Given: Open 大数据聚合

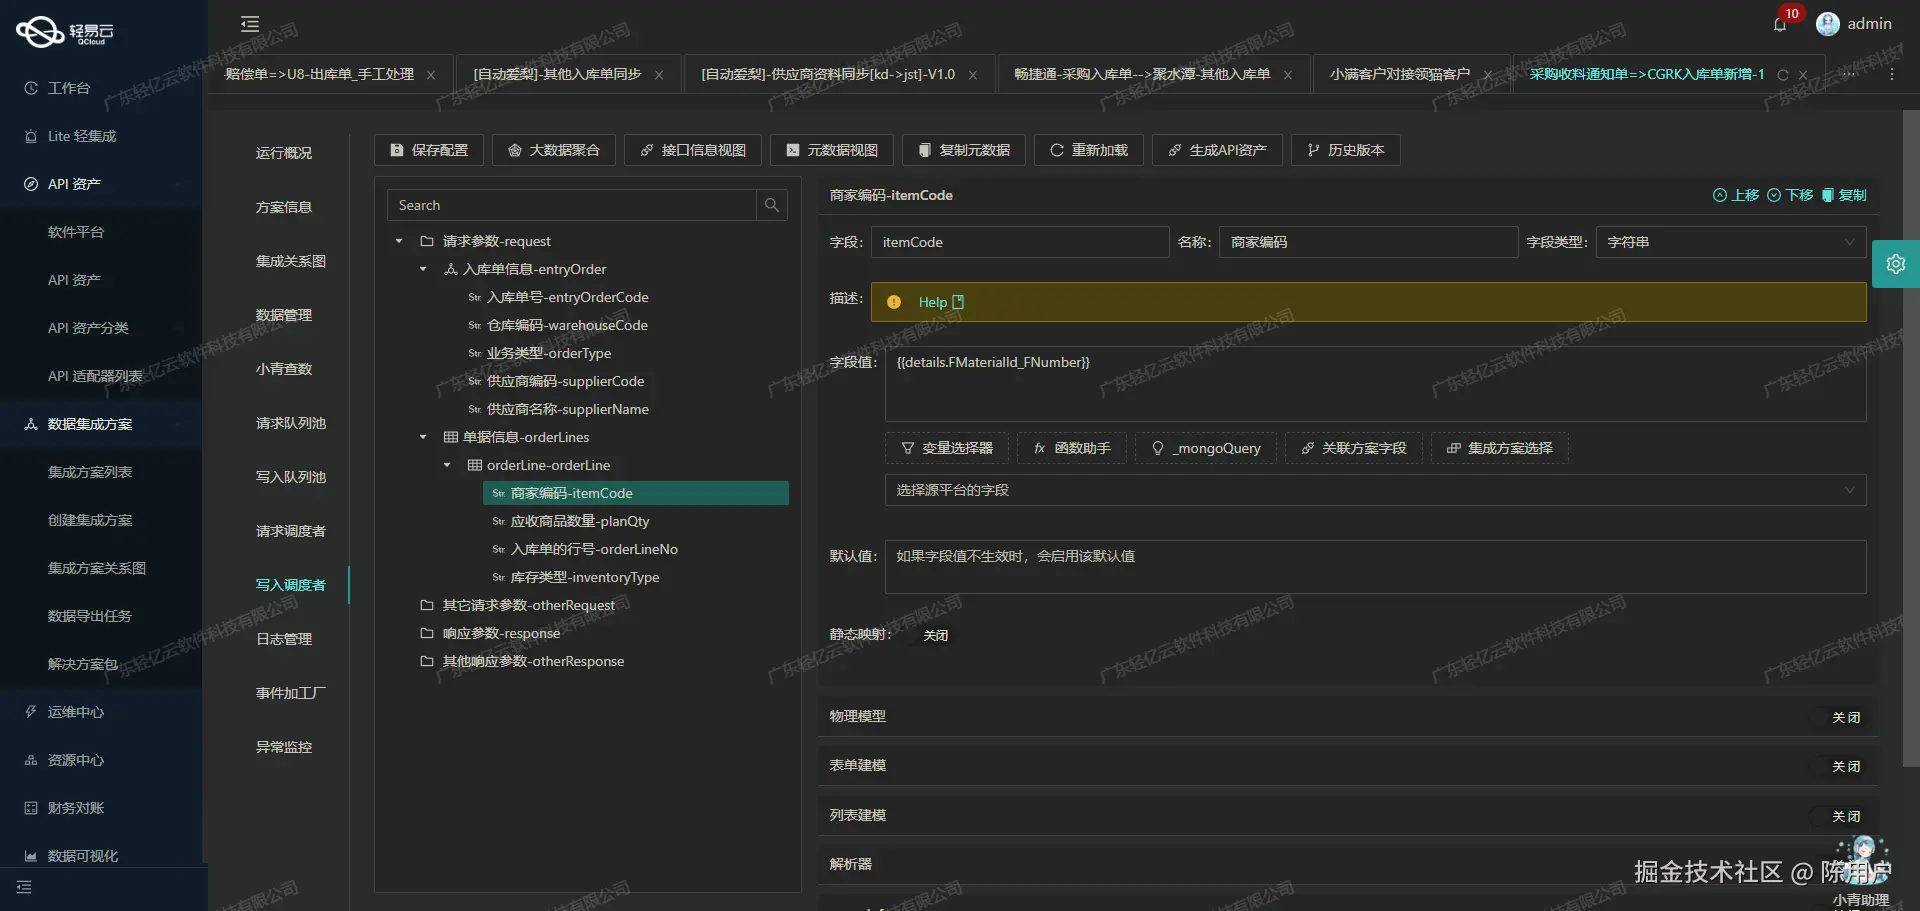Looking at the screenshot, I should coord(554,150).
